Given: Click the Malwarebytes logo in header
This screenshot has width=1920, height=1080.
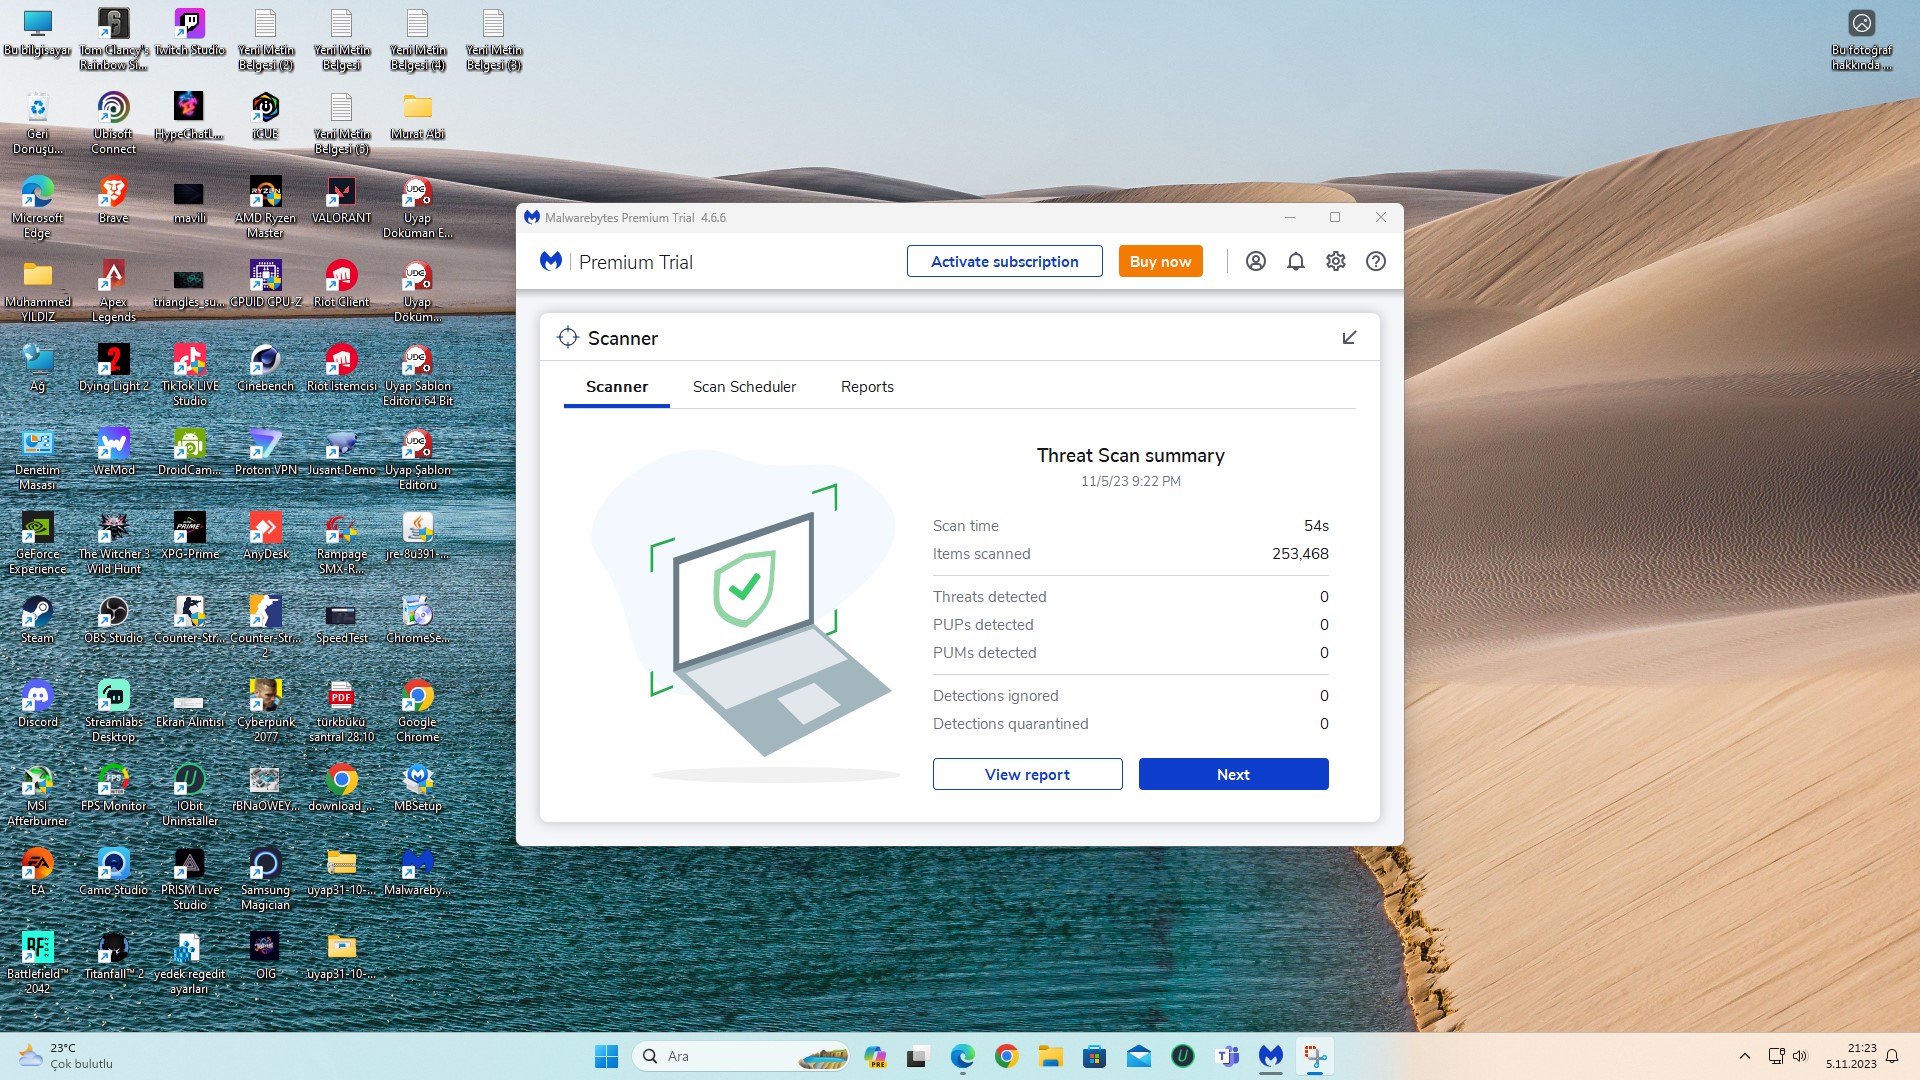Looking at the screenshot, I should tap(551, 261).
